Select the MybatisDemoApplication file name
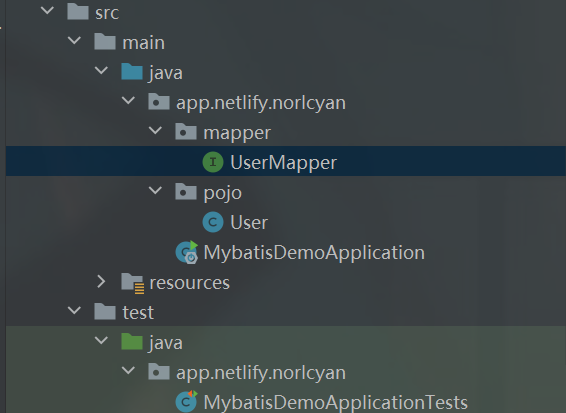The height and width of the screenshot is (413, 566). coord(314,253)
